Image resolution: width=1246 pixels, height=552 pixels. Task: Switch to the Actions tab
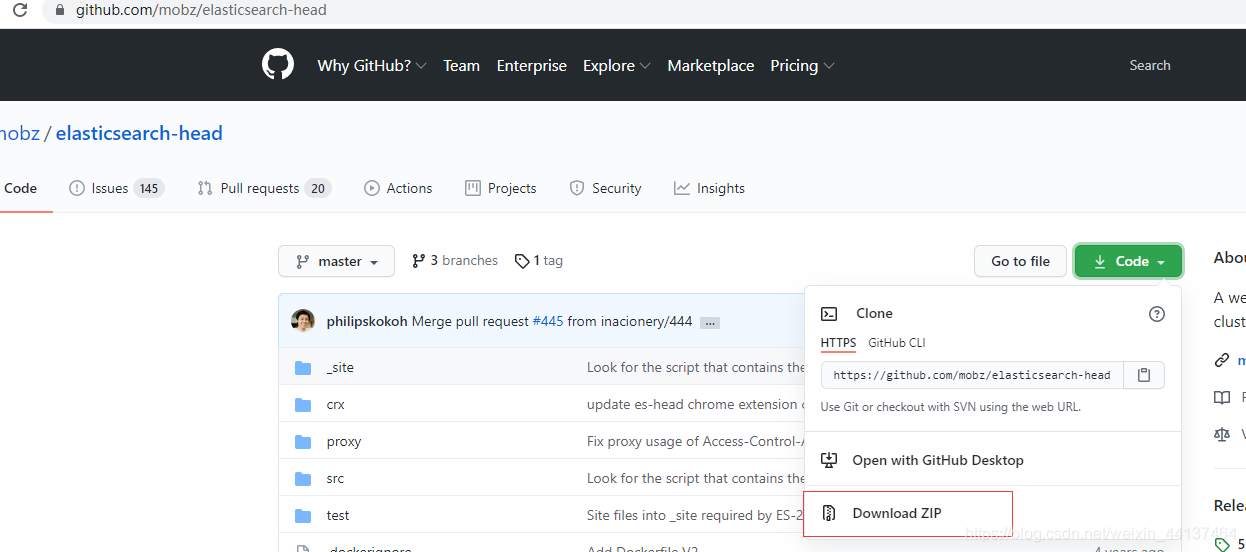pyautogui.click(x=398, y=188)
